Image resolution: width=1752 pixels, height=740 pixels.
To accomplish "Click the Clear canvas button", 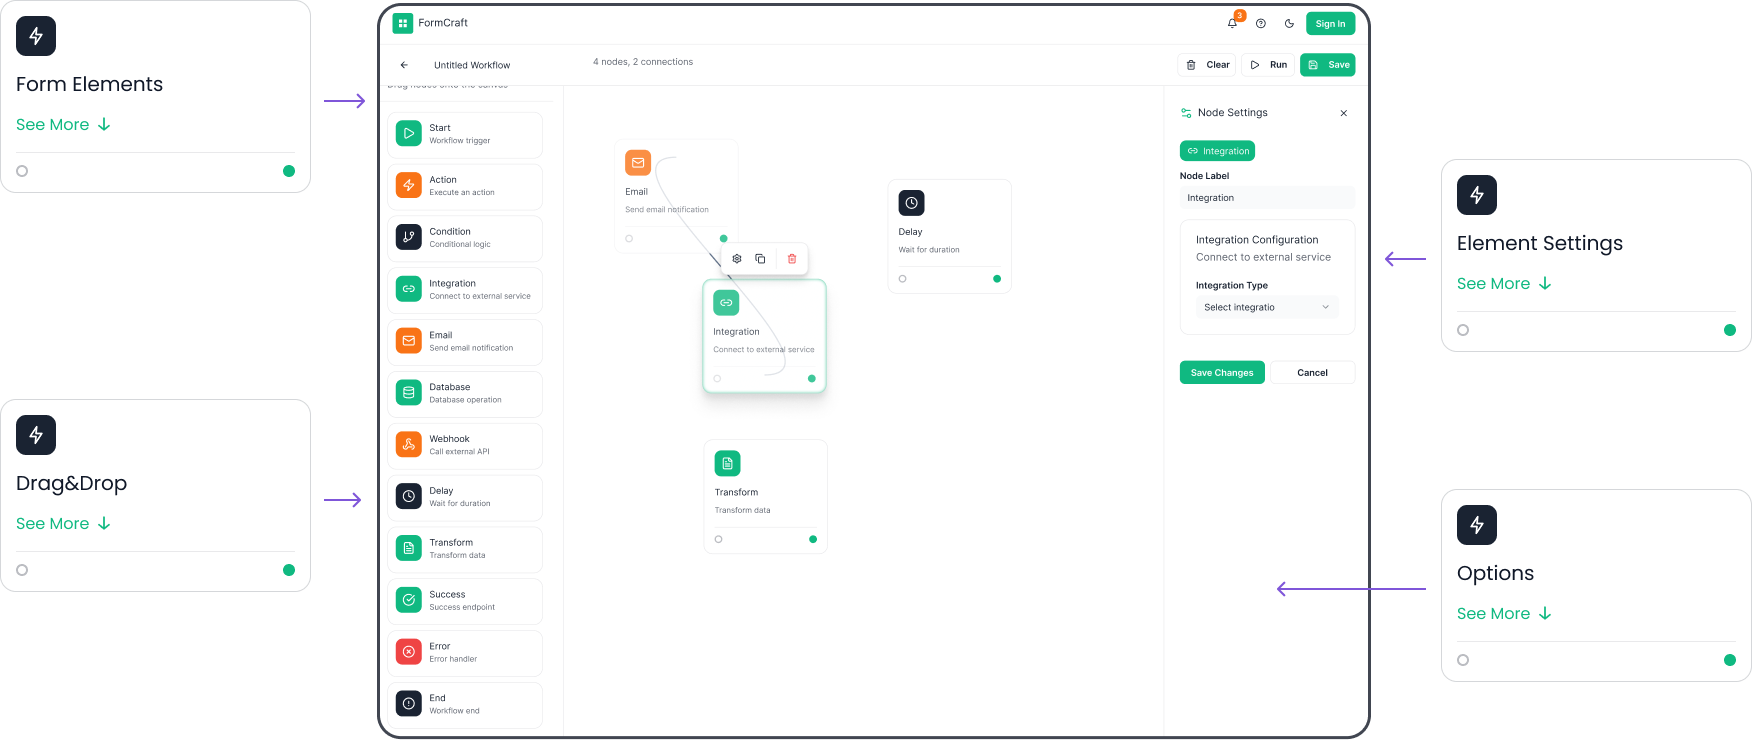I will coord(1207,65).
